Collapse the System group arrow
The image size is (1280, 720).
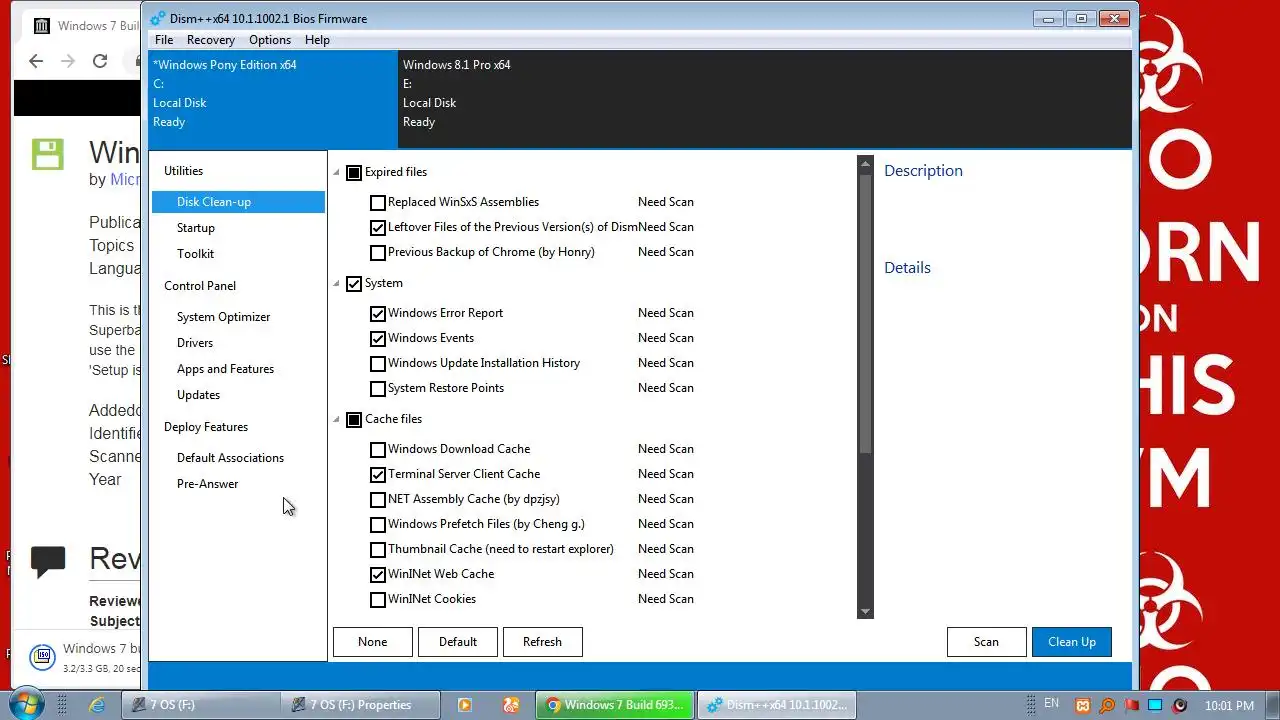pos(337,284)
